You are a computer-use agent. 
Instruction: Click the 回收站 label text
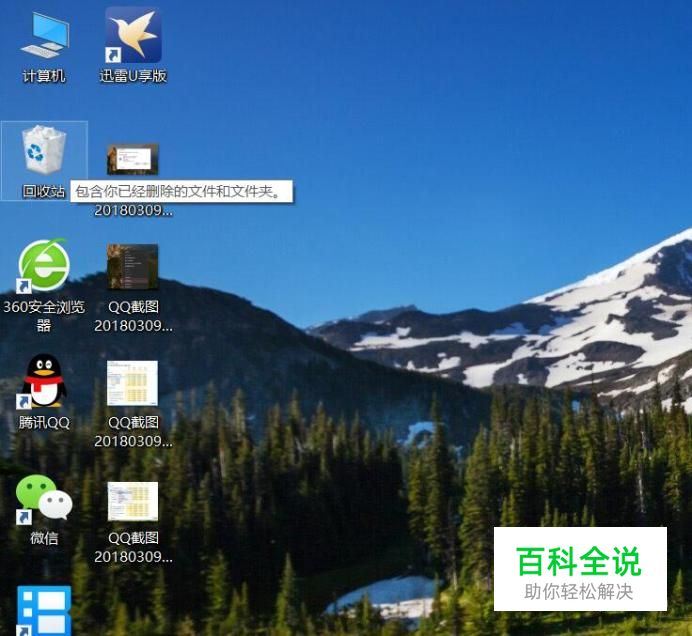(x=44, y=191)
